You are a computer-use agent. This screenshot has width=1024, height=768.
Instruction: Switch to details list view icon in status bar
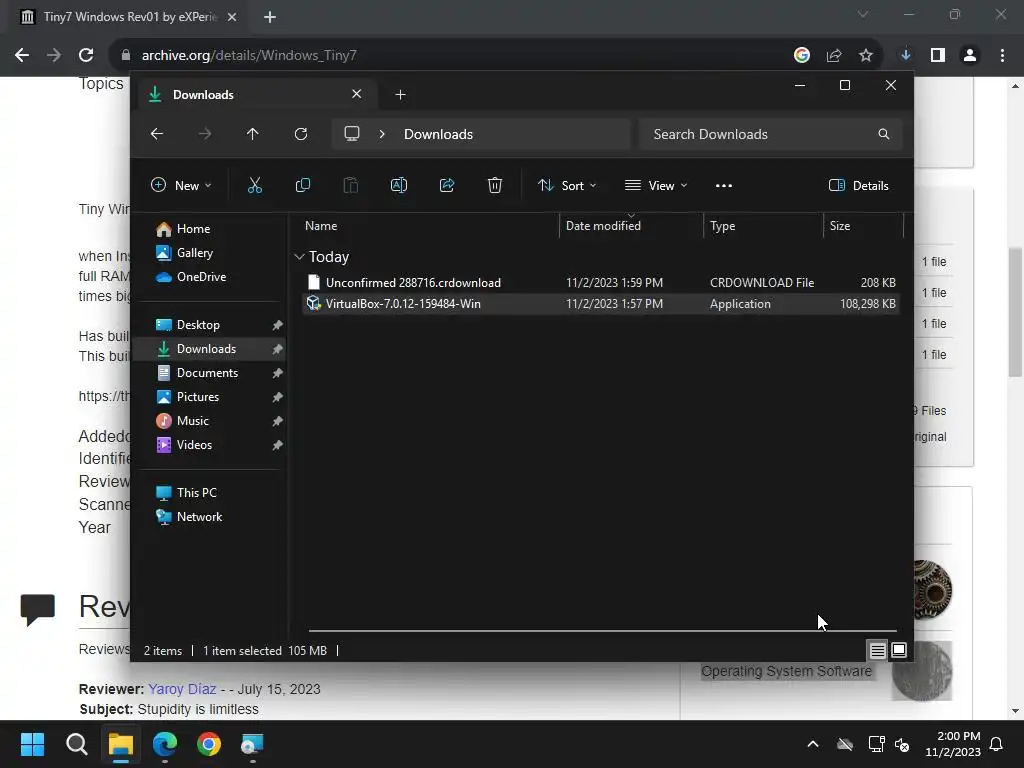pyautogui.click(x=877, y=650)
